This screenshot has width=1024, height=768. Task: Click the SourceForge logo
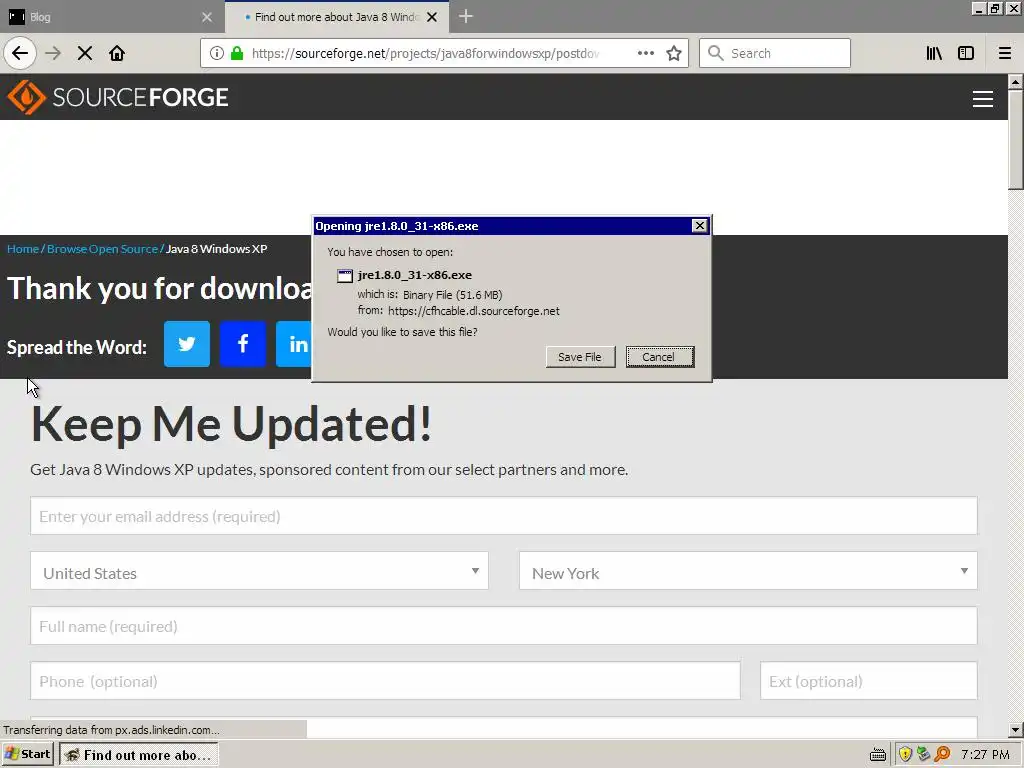click(118, 97)
